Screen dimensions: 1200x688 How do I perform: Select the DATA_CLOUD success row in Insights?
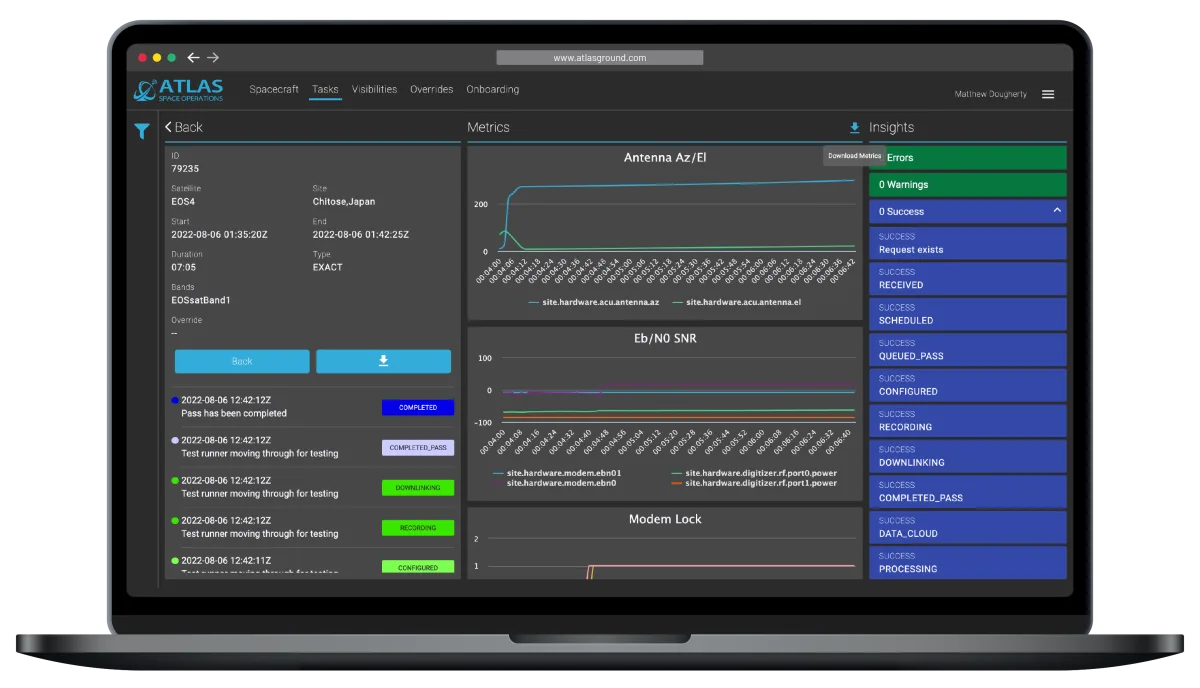(x=967, y=527)
